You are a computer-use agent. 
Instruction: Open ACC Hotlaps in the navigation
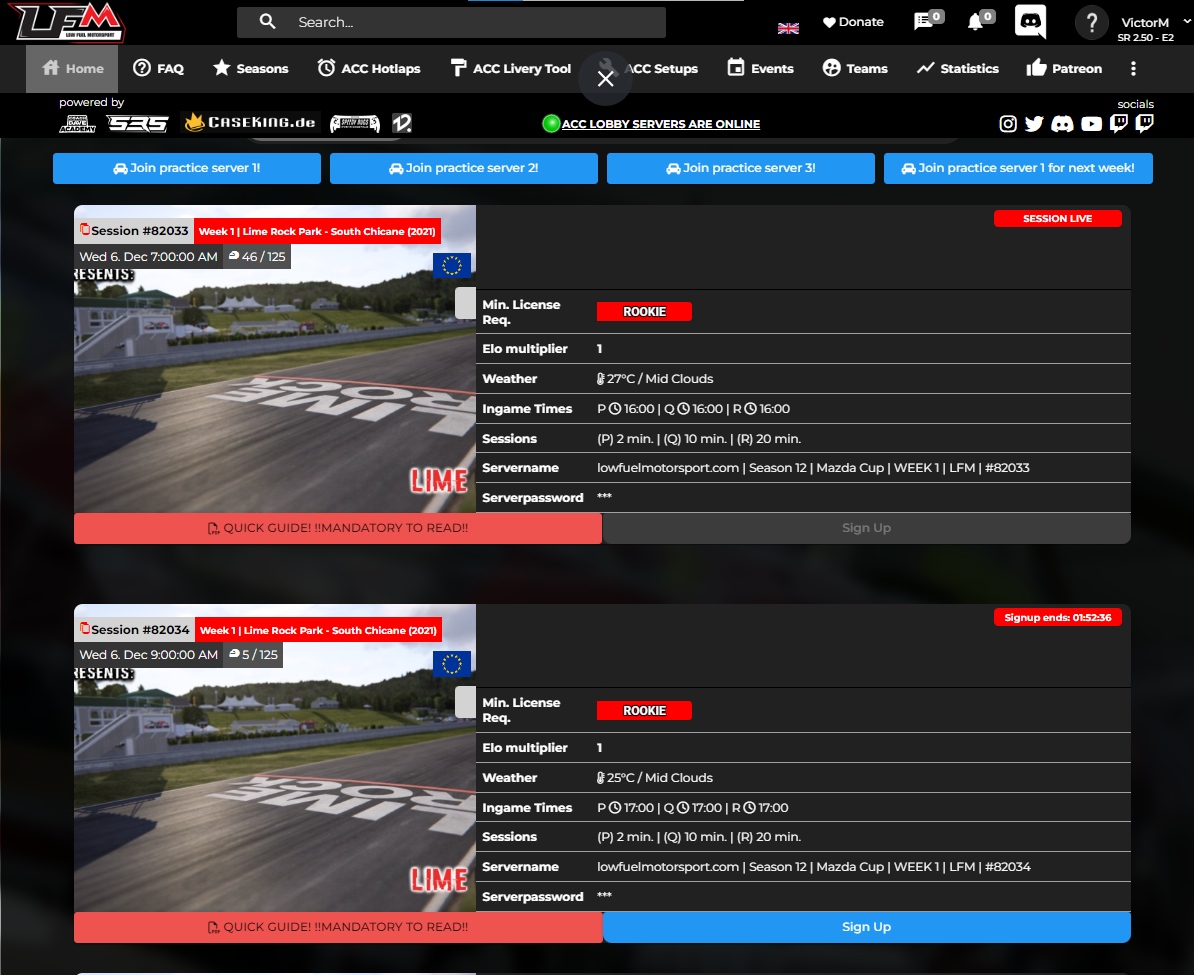[369, 69]
